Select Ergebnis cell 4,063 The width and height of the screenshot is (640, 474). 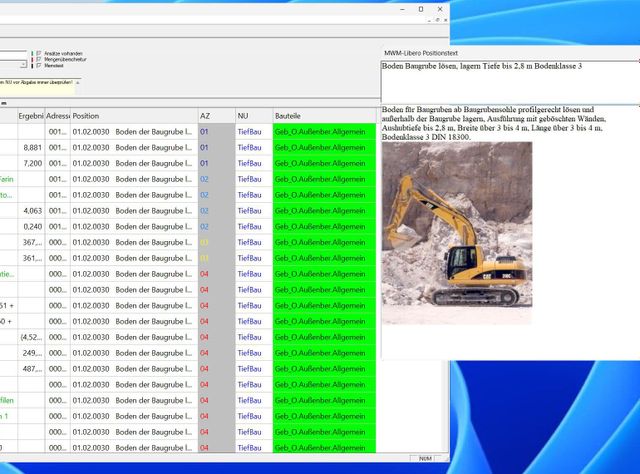click(x=31, y=211)
